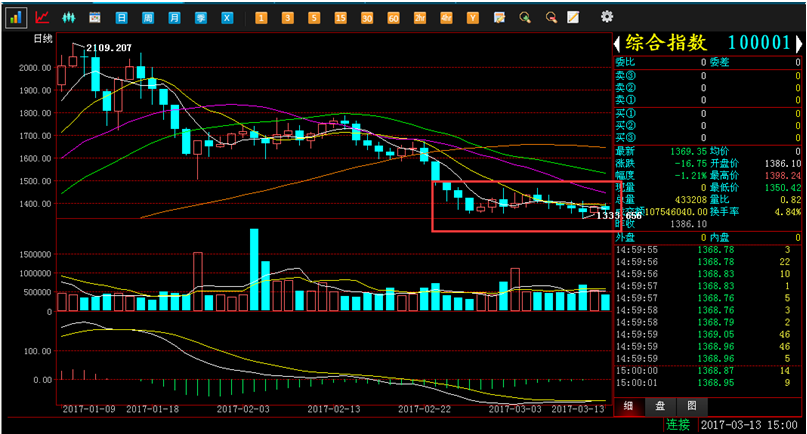Choose 3-minute interval button

click(288, 18)
